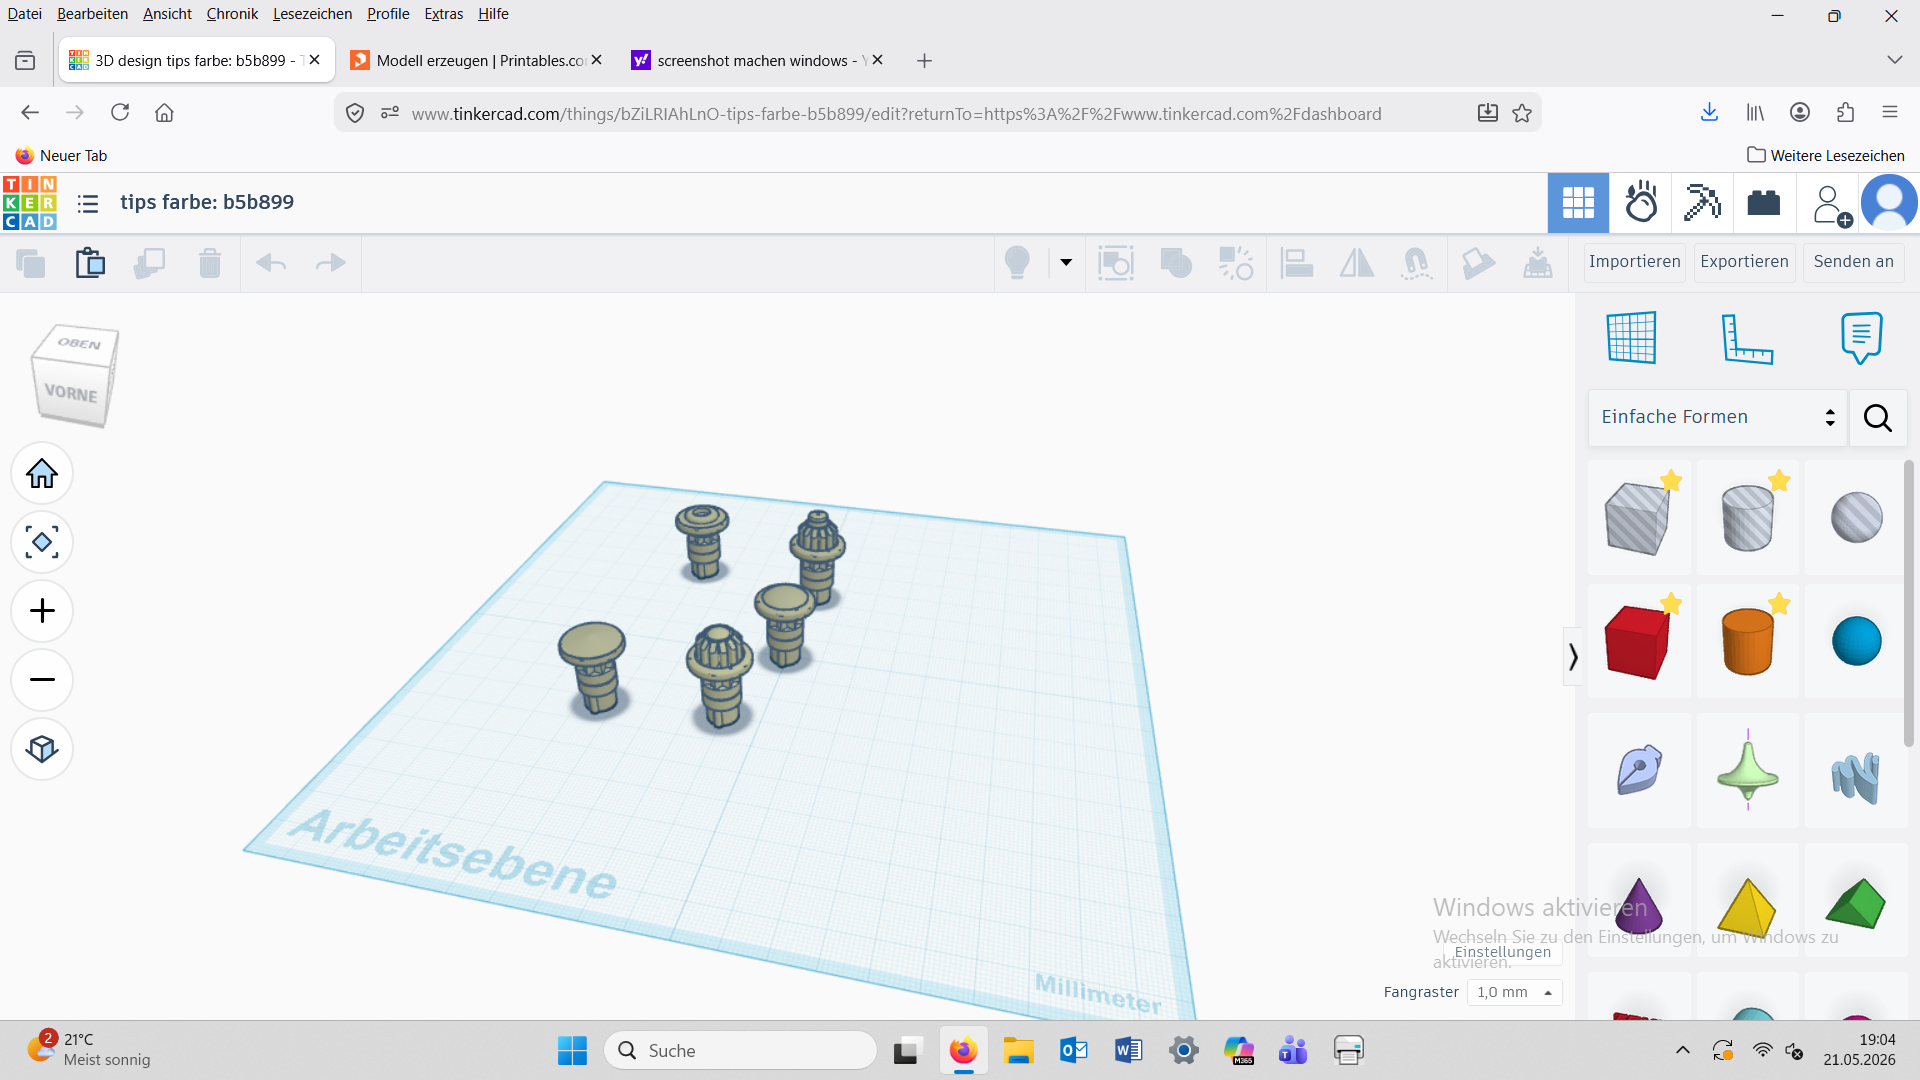This screenshot has width=1920, height=1080.
Task: Open the 3D design grid view
Action: [x=1578, y=203]
